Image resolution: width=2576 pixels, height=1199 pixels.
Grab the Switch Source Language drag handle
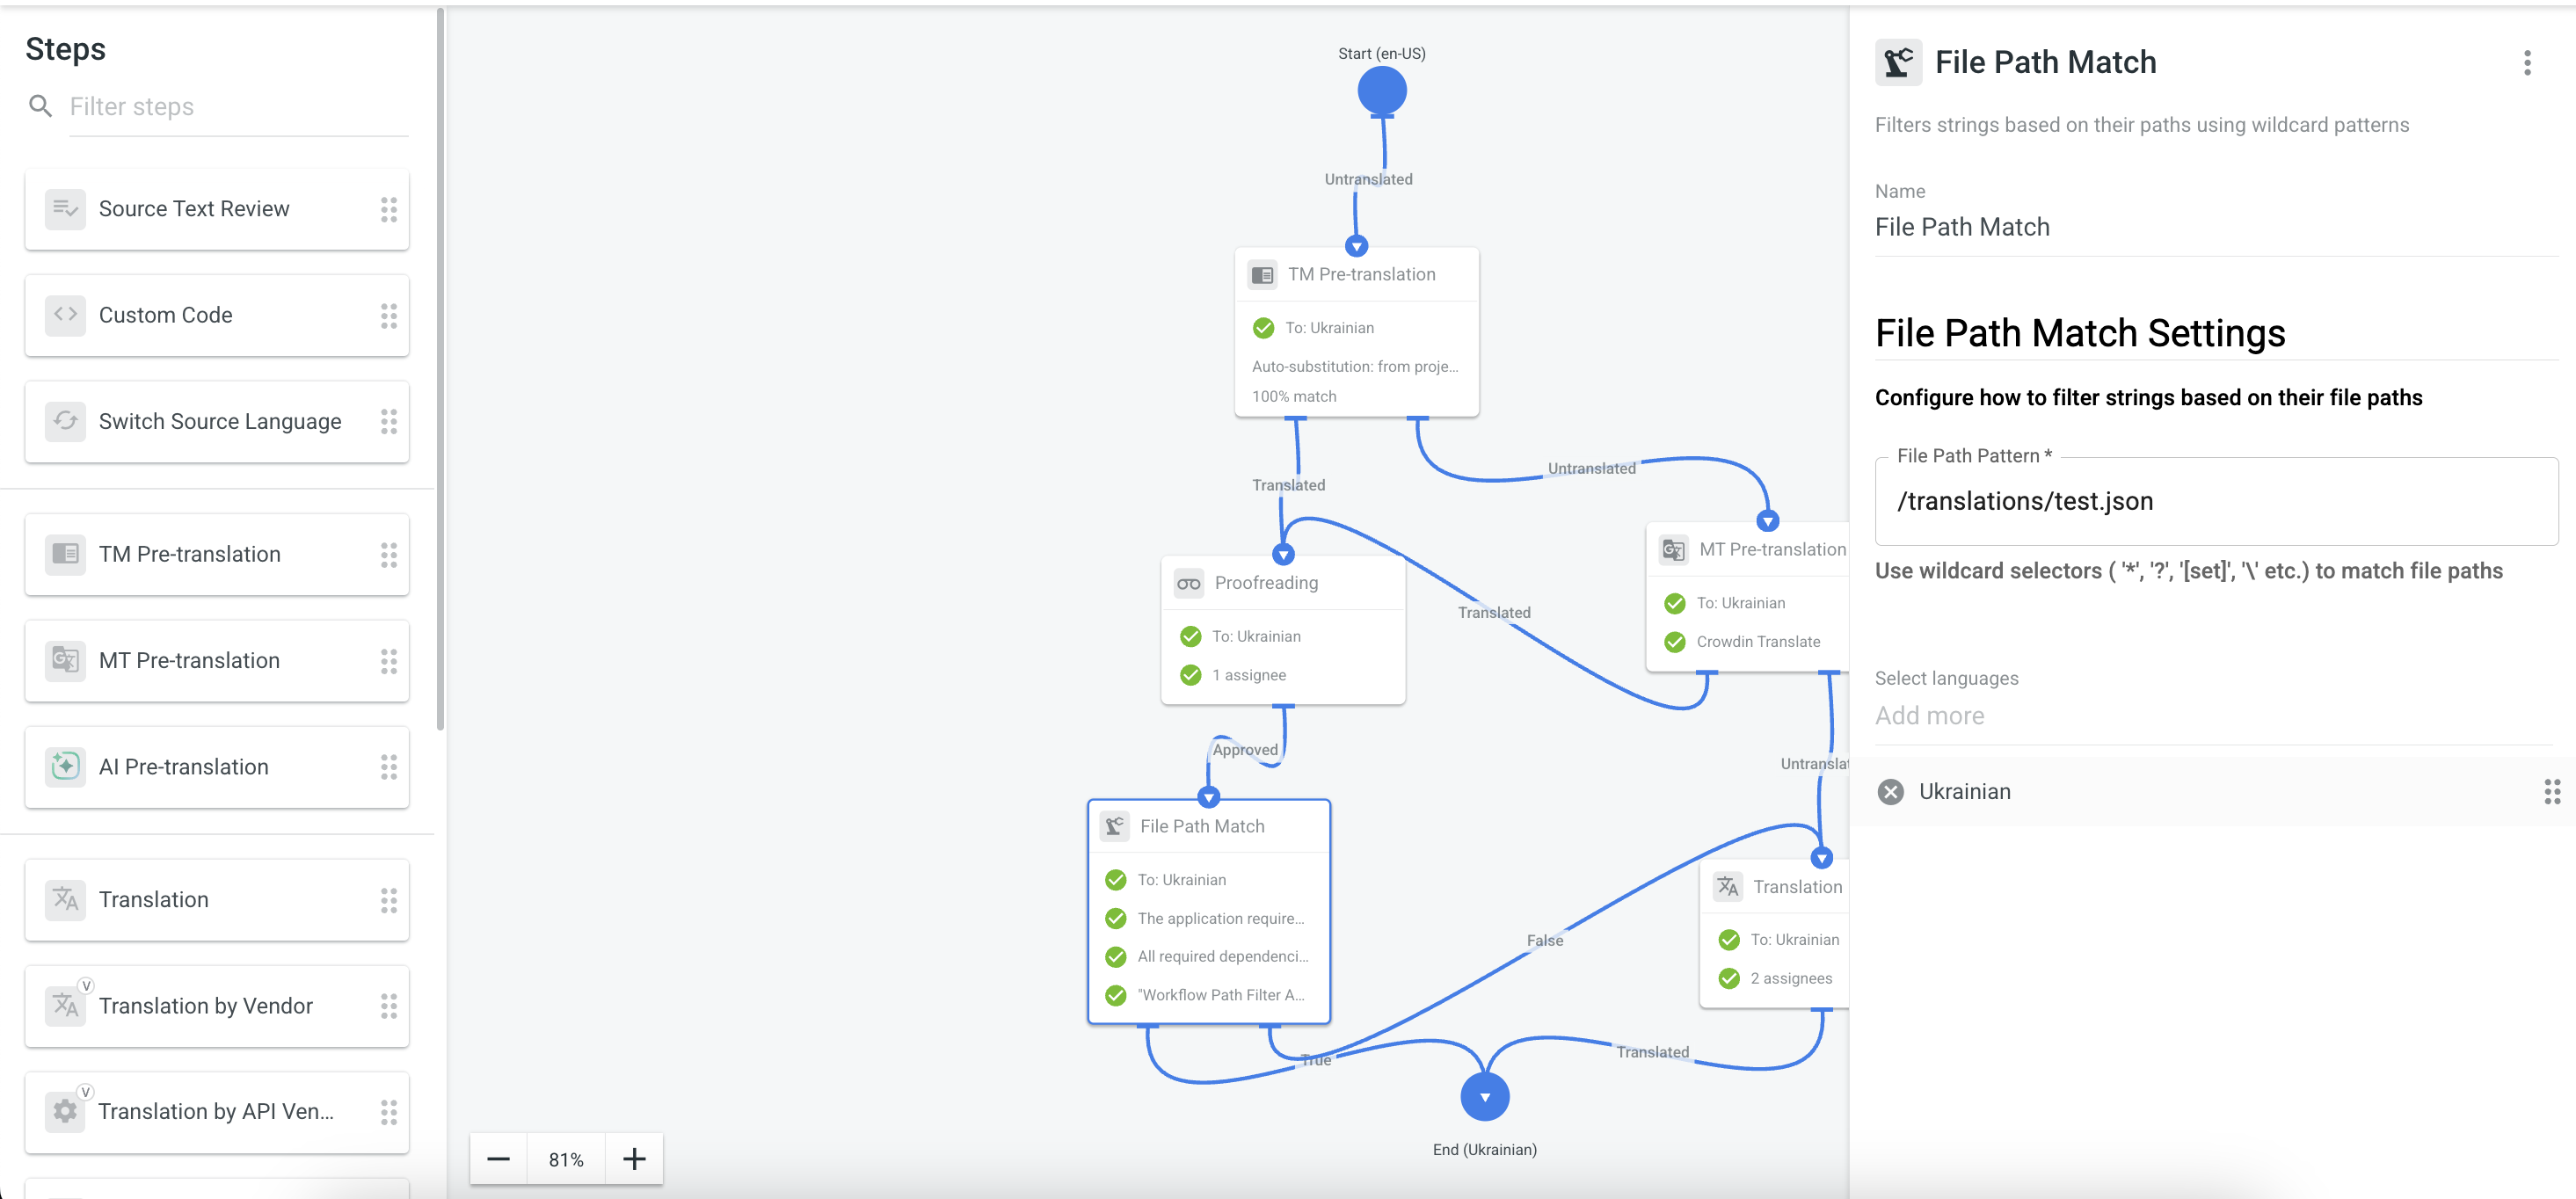tap(388, 421)
